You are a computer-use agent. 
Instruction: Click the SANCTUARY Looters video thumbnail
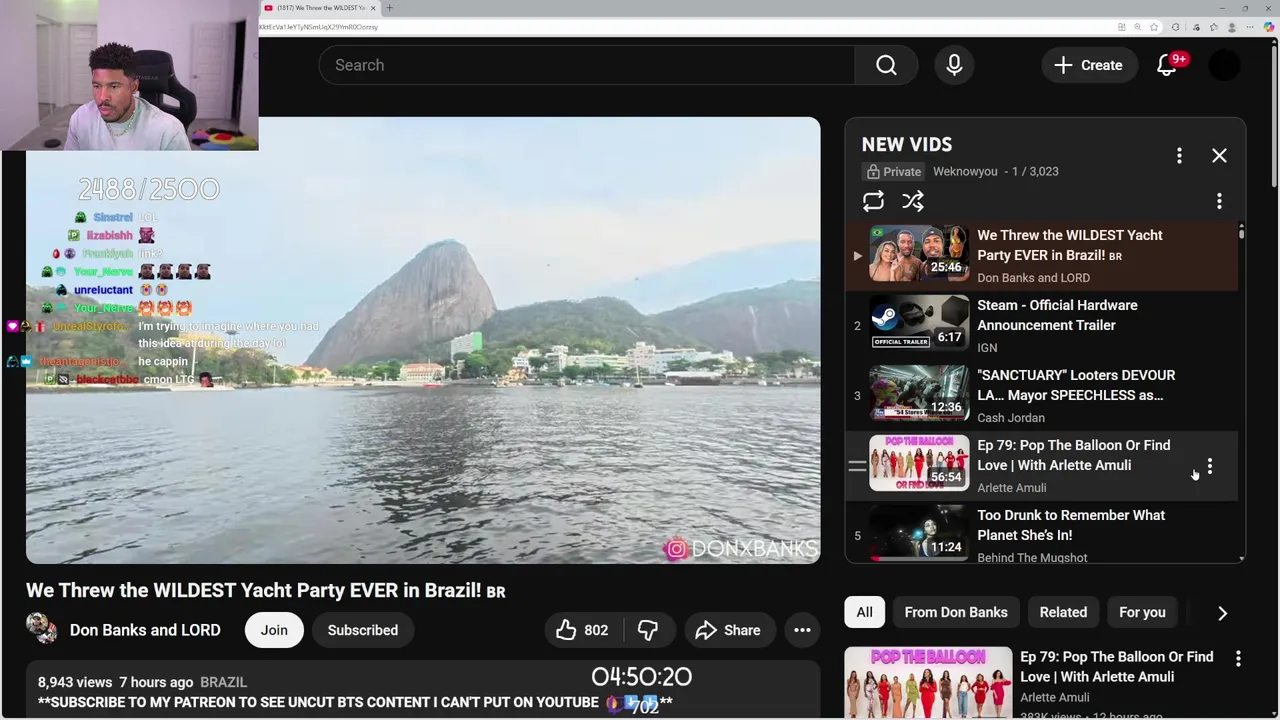919,393
